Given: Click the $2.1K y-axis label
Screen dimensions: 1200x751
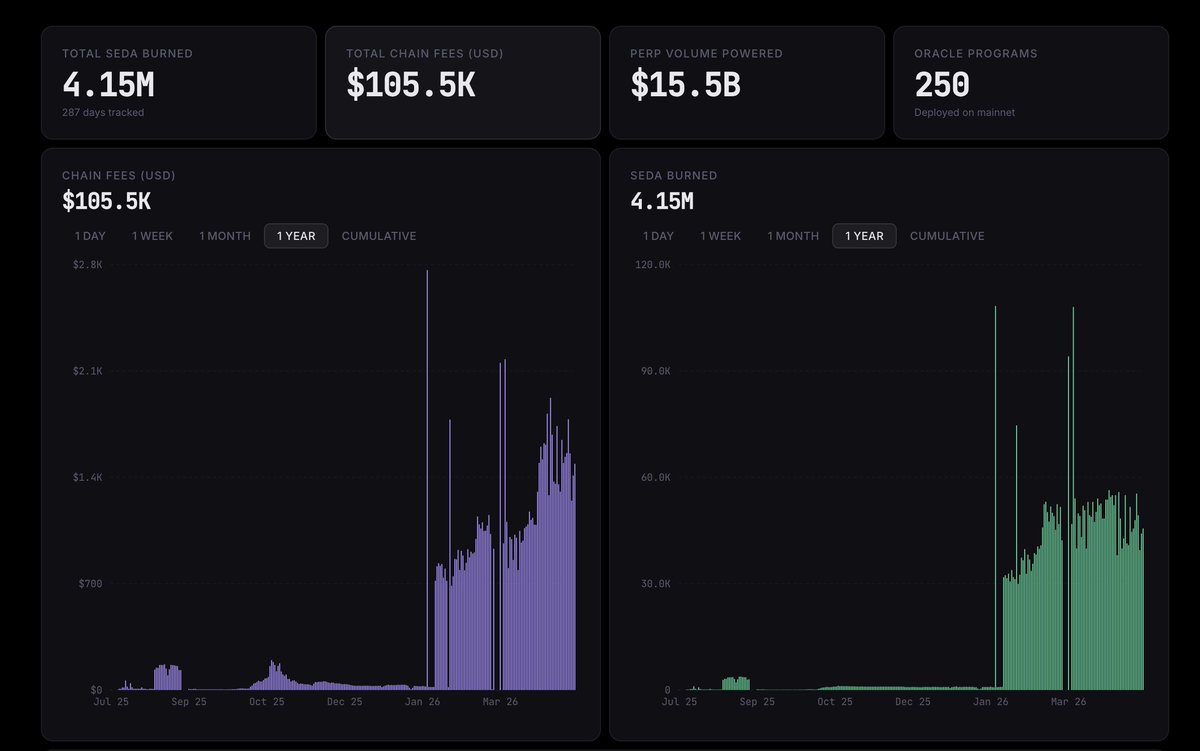Looking at the screenshot, I should (x=88, y=371).
